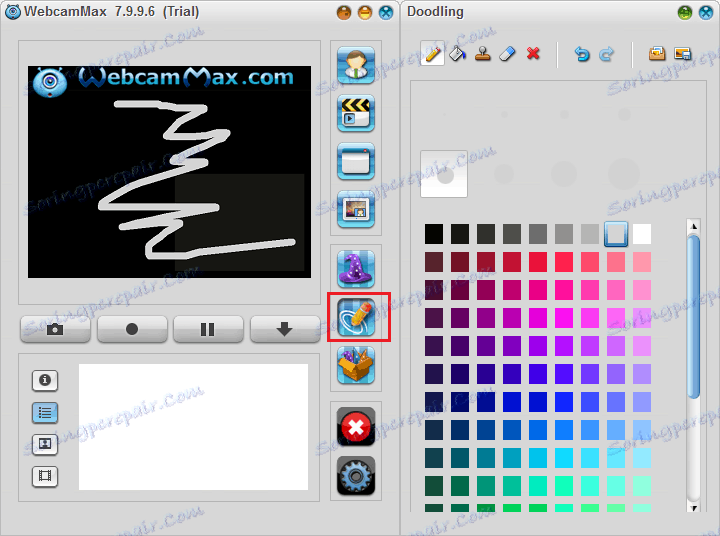Close the Doodling panel

click(x=706, y=12)
